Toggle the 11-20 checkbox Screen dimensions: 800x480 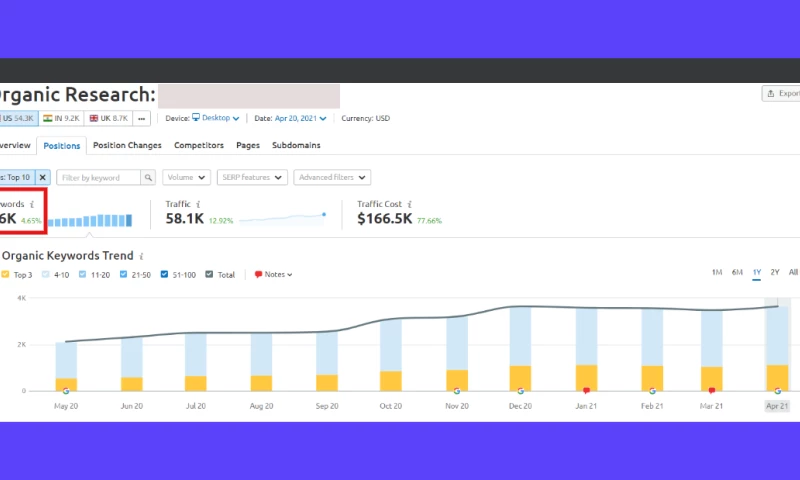point(82,274)
